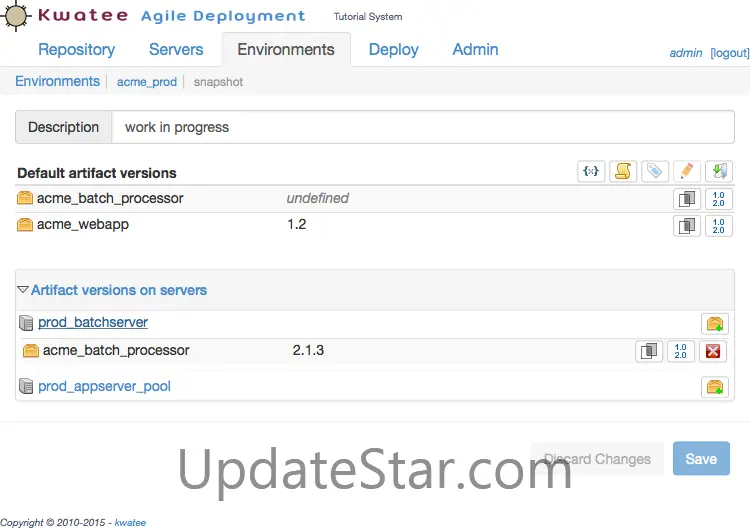Click the copy icon for acme_batch_processor default row

click(x=687, y=199)
